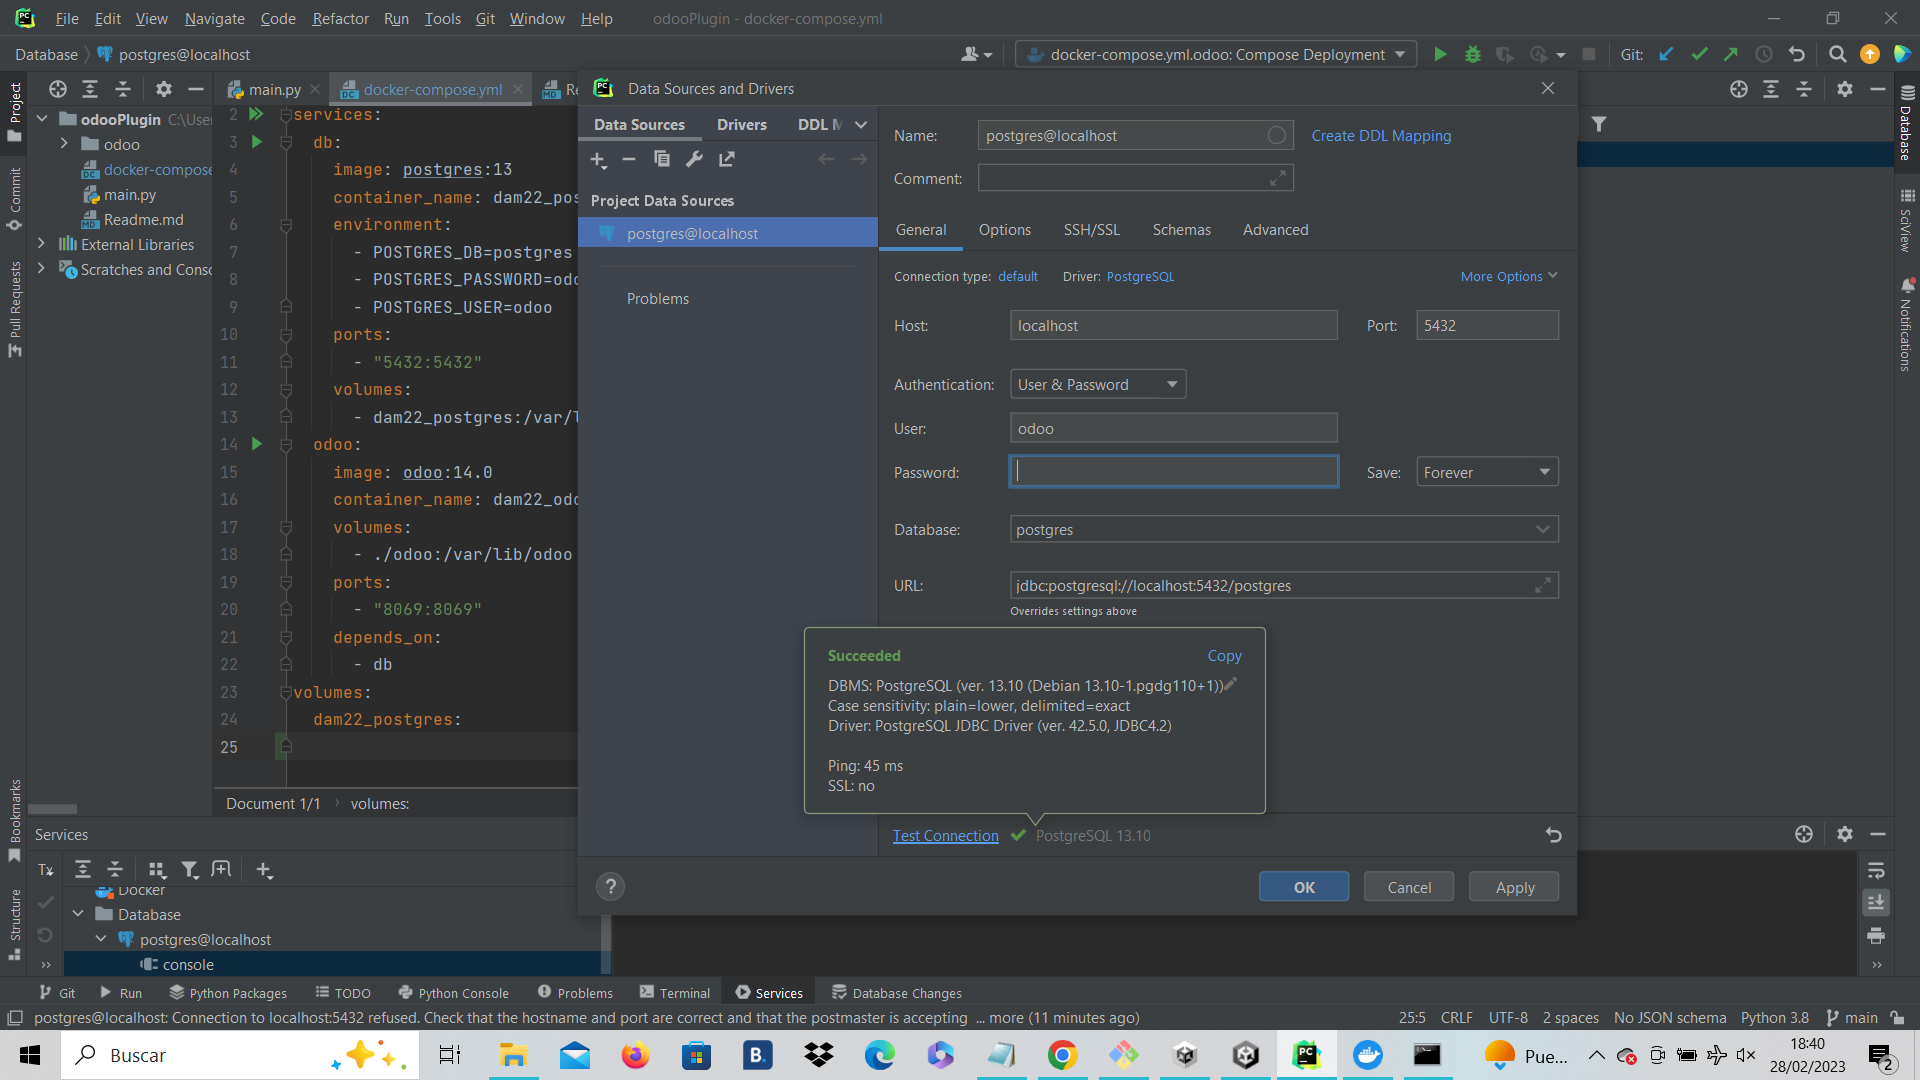1920x1080 pixels.
Task: Open the Refactor menu
Action: (340, 18)
